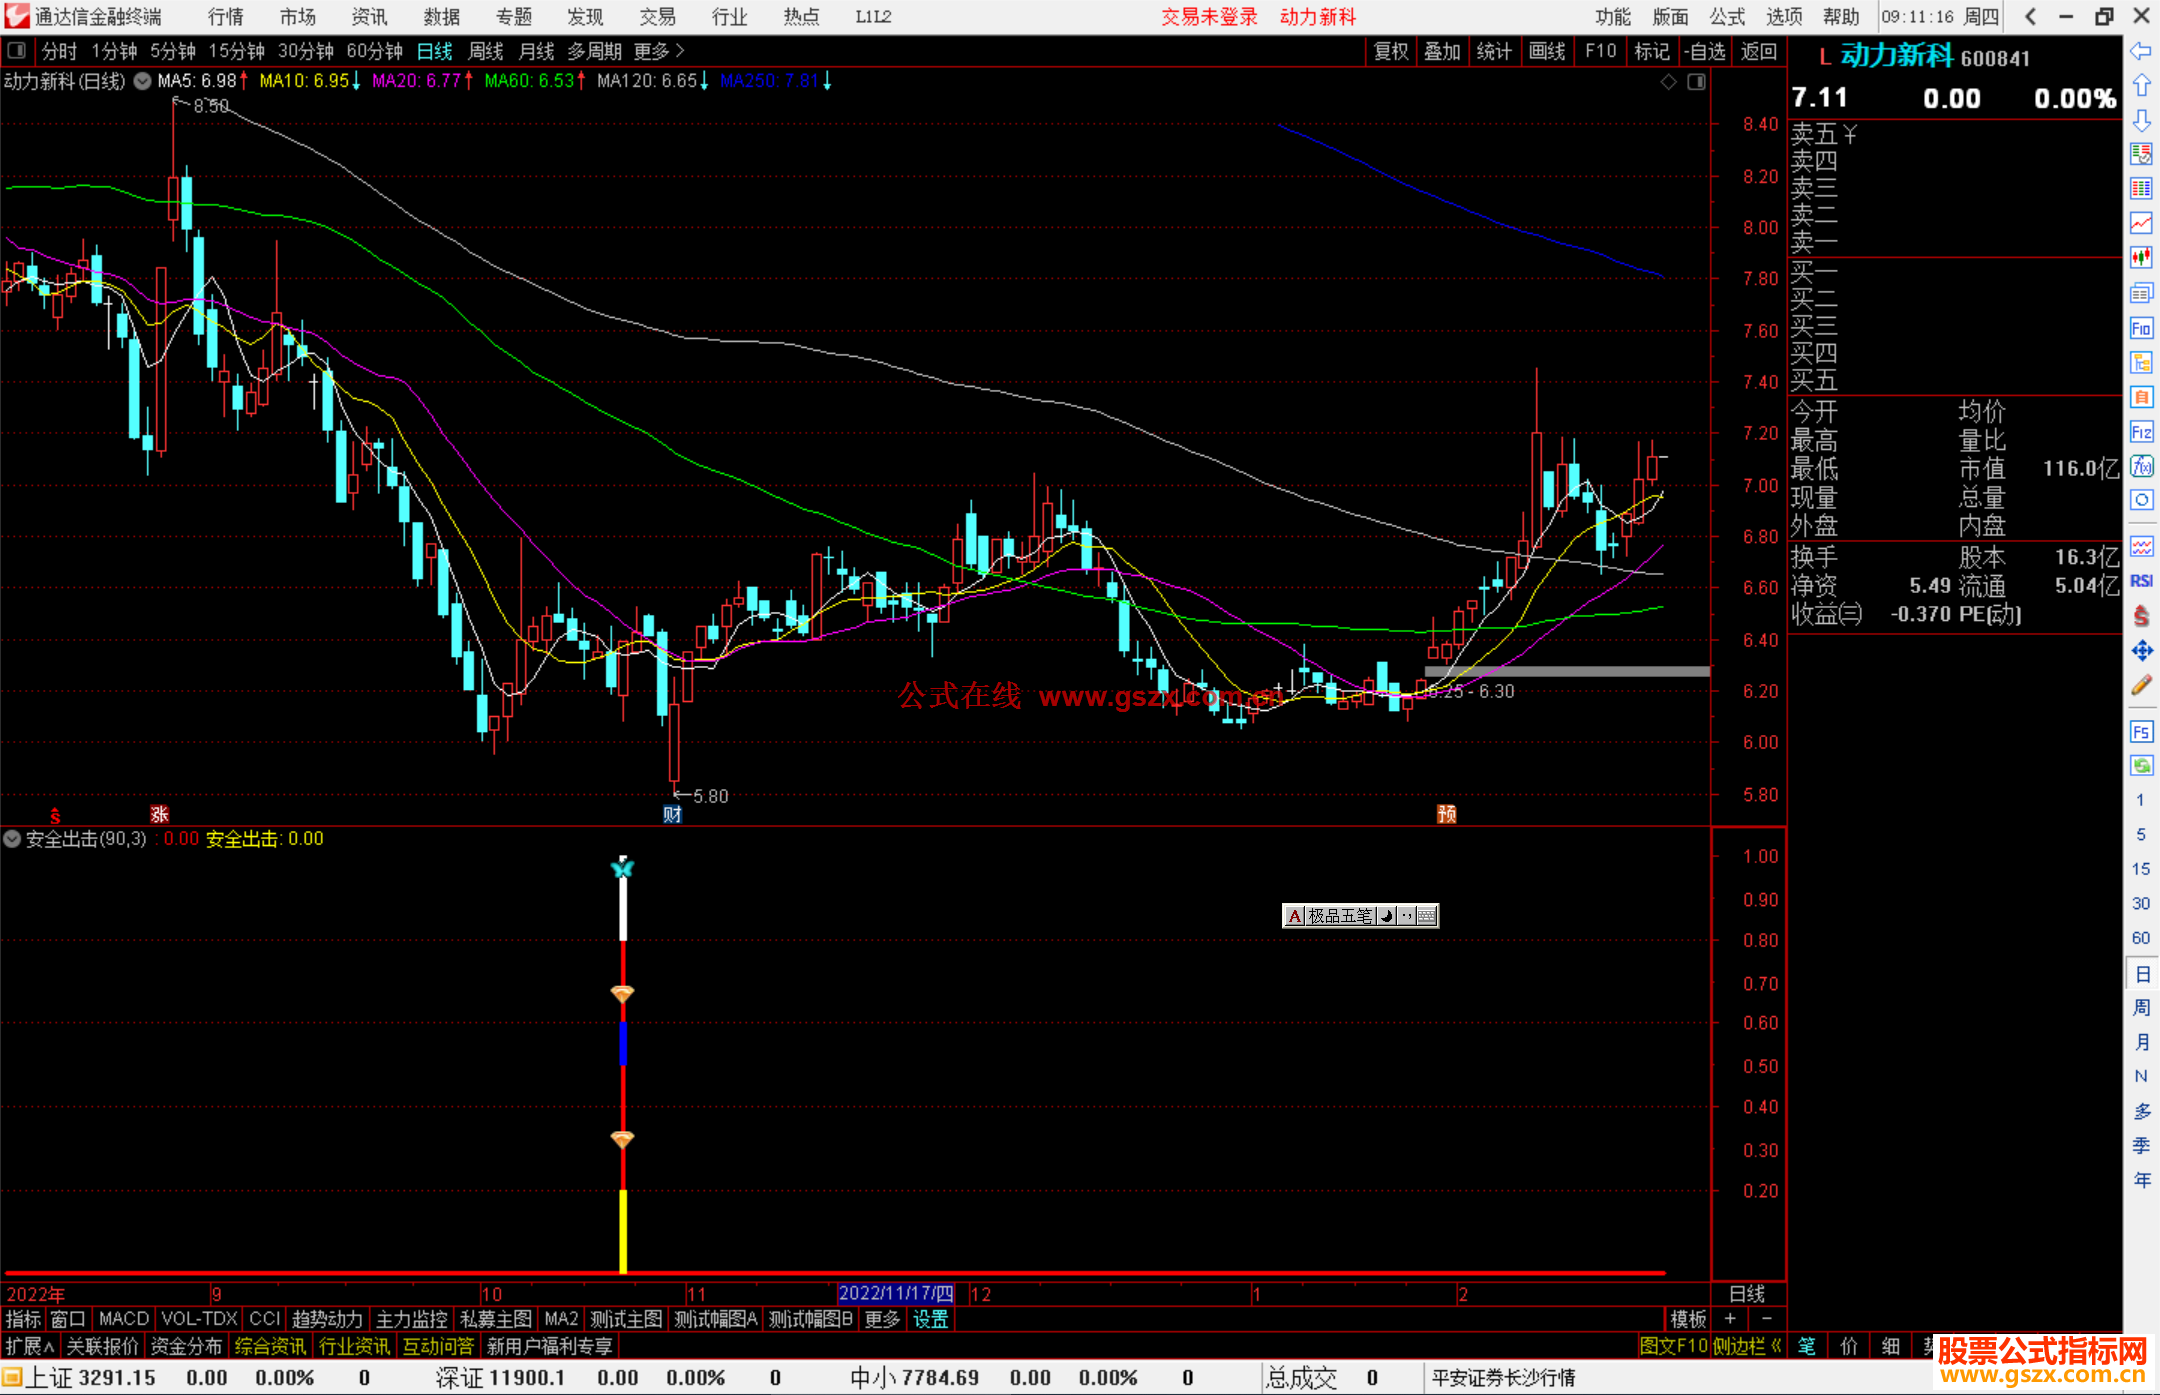Expand the 更多 timeframe options

pos(658,50)
